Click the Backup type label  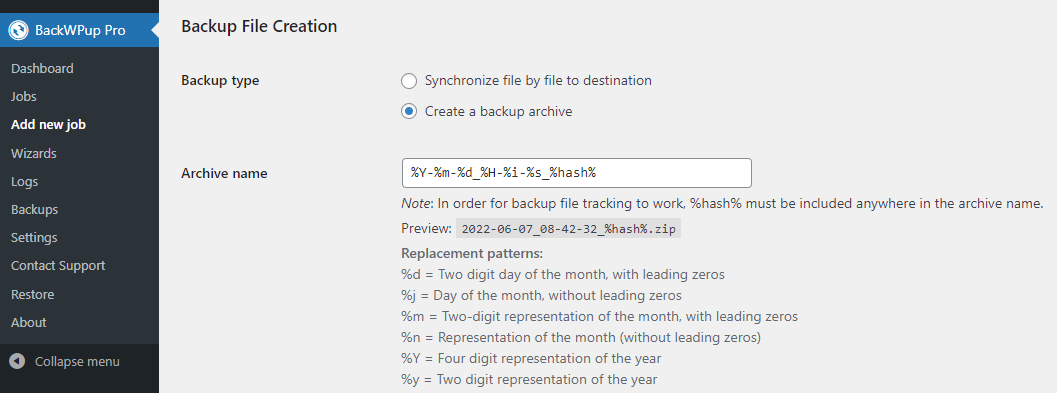tap(220, 81)
